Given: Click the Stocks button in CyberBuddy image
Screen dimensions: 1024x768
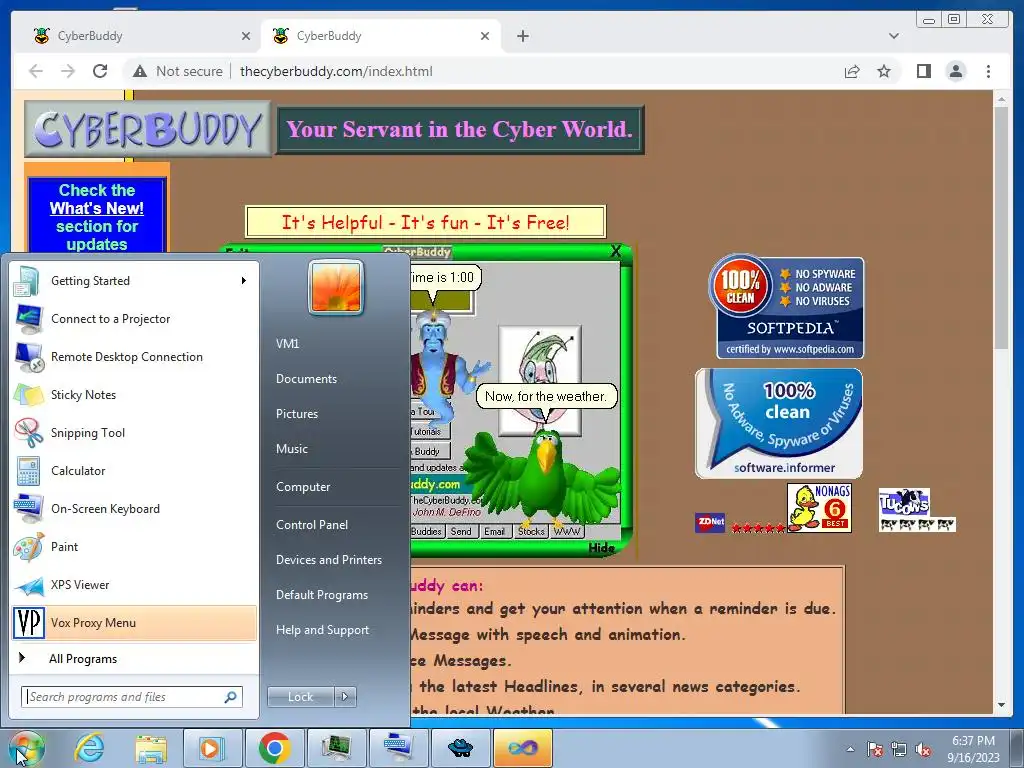Looking at the screenshot, I should pyautogui.click(x=531, y=532).
